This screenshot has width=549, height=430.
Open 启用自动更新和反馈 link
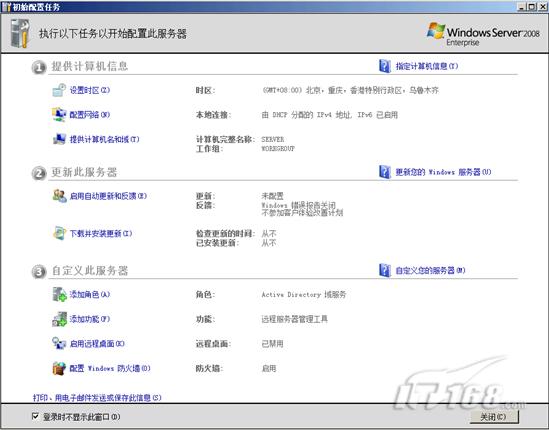pyautogui.click(x=108, y=196)
